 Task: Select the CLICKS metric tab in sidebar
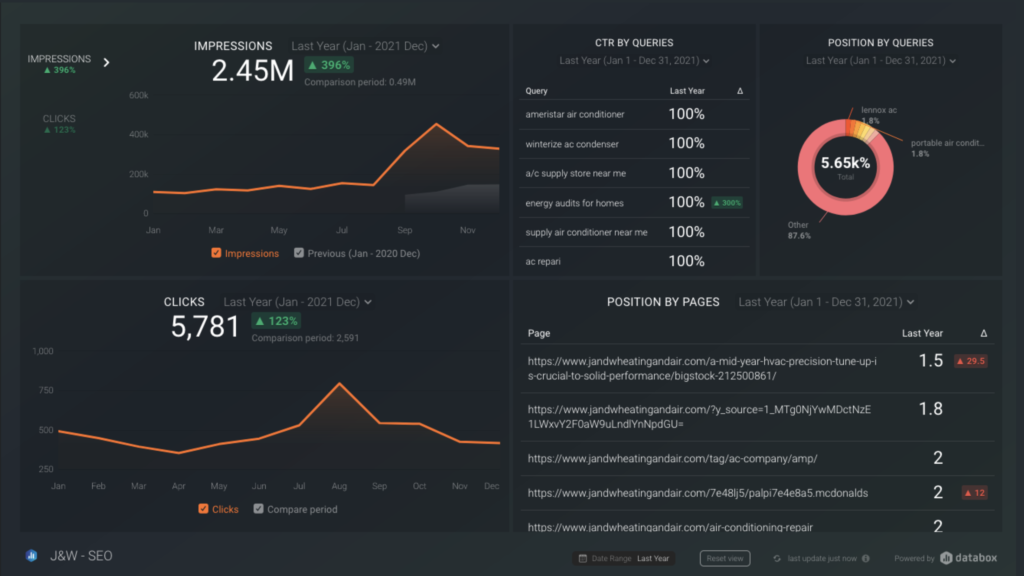click(60, 119)
